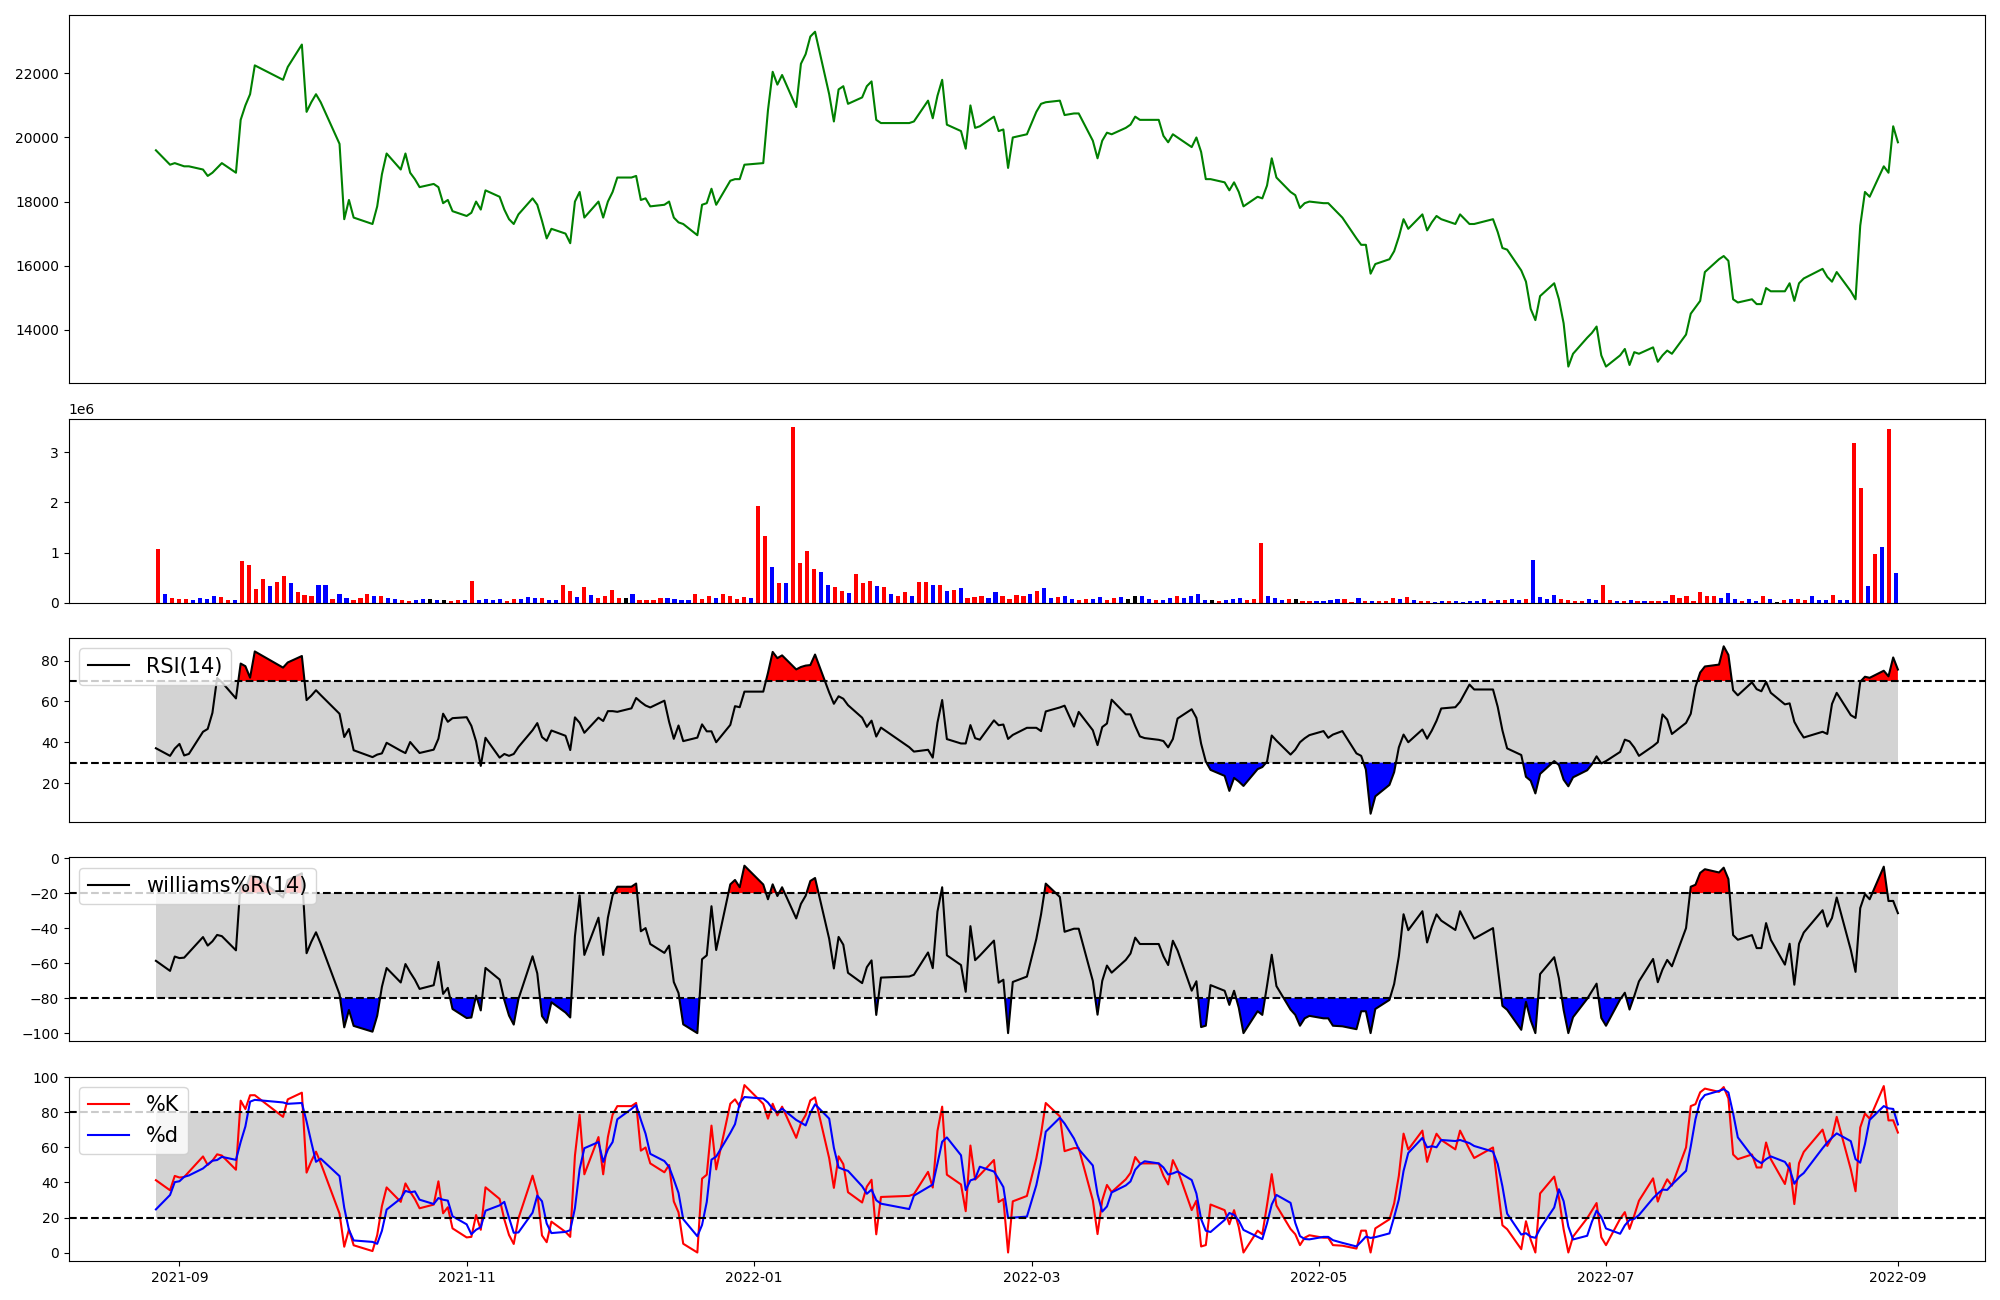Click the 2021-11 x-axis date label
This screenshot has width=2000, height=1300.
[x=467, y=1277]
